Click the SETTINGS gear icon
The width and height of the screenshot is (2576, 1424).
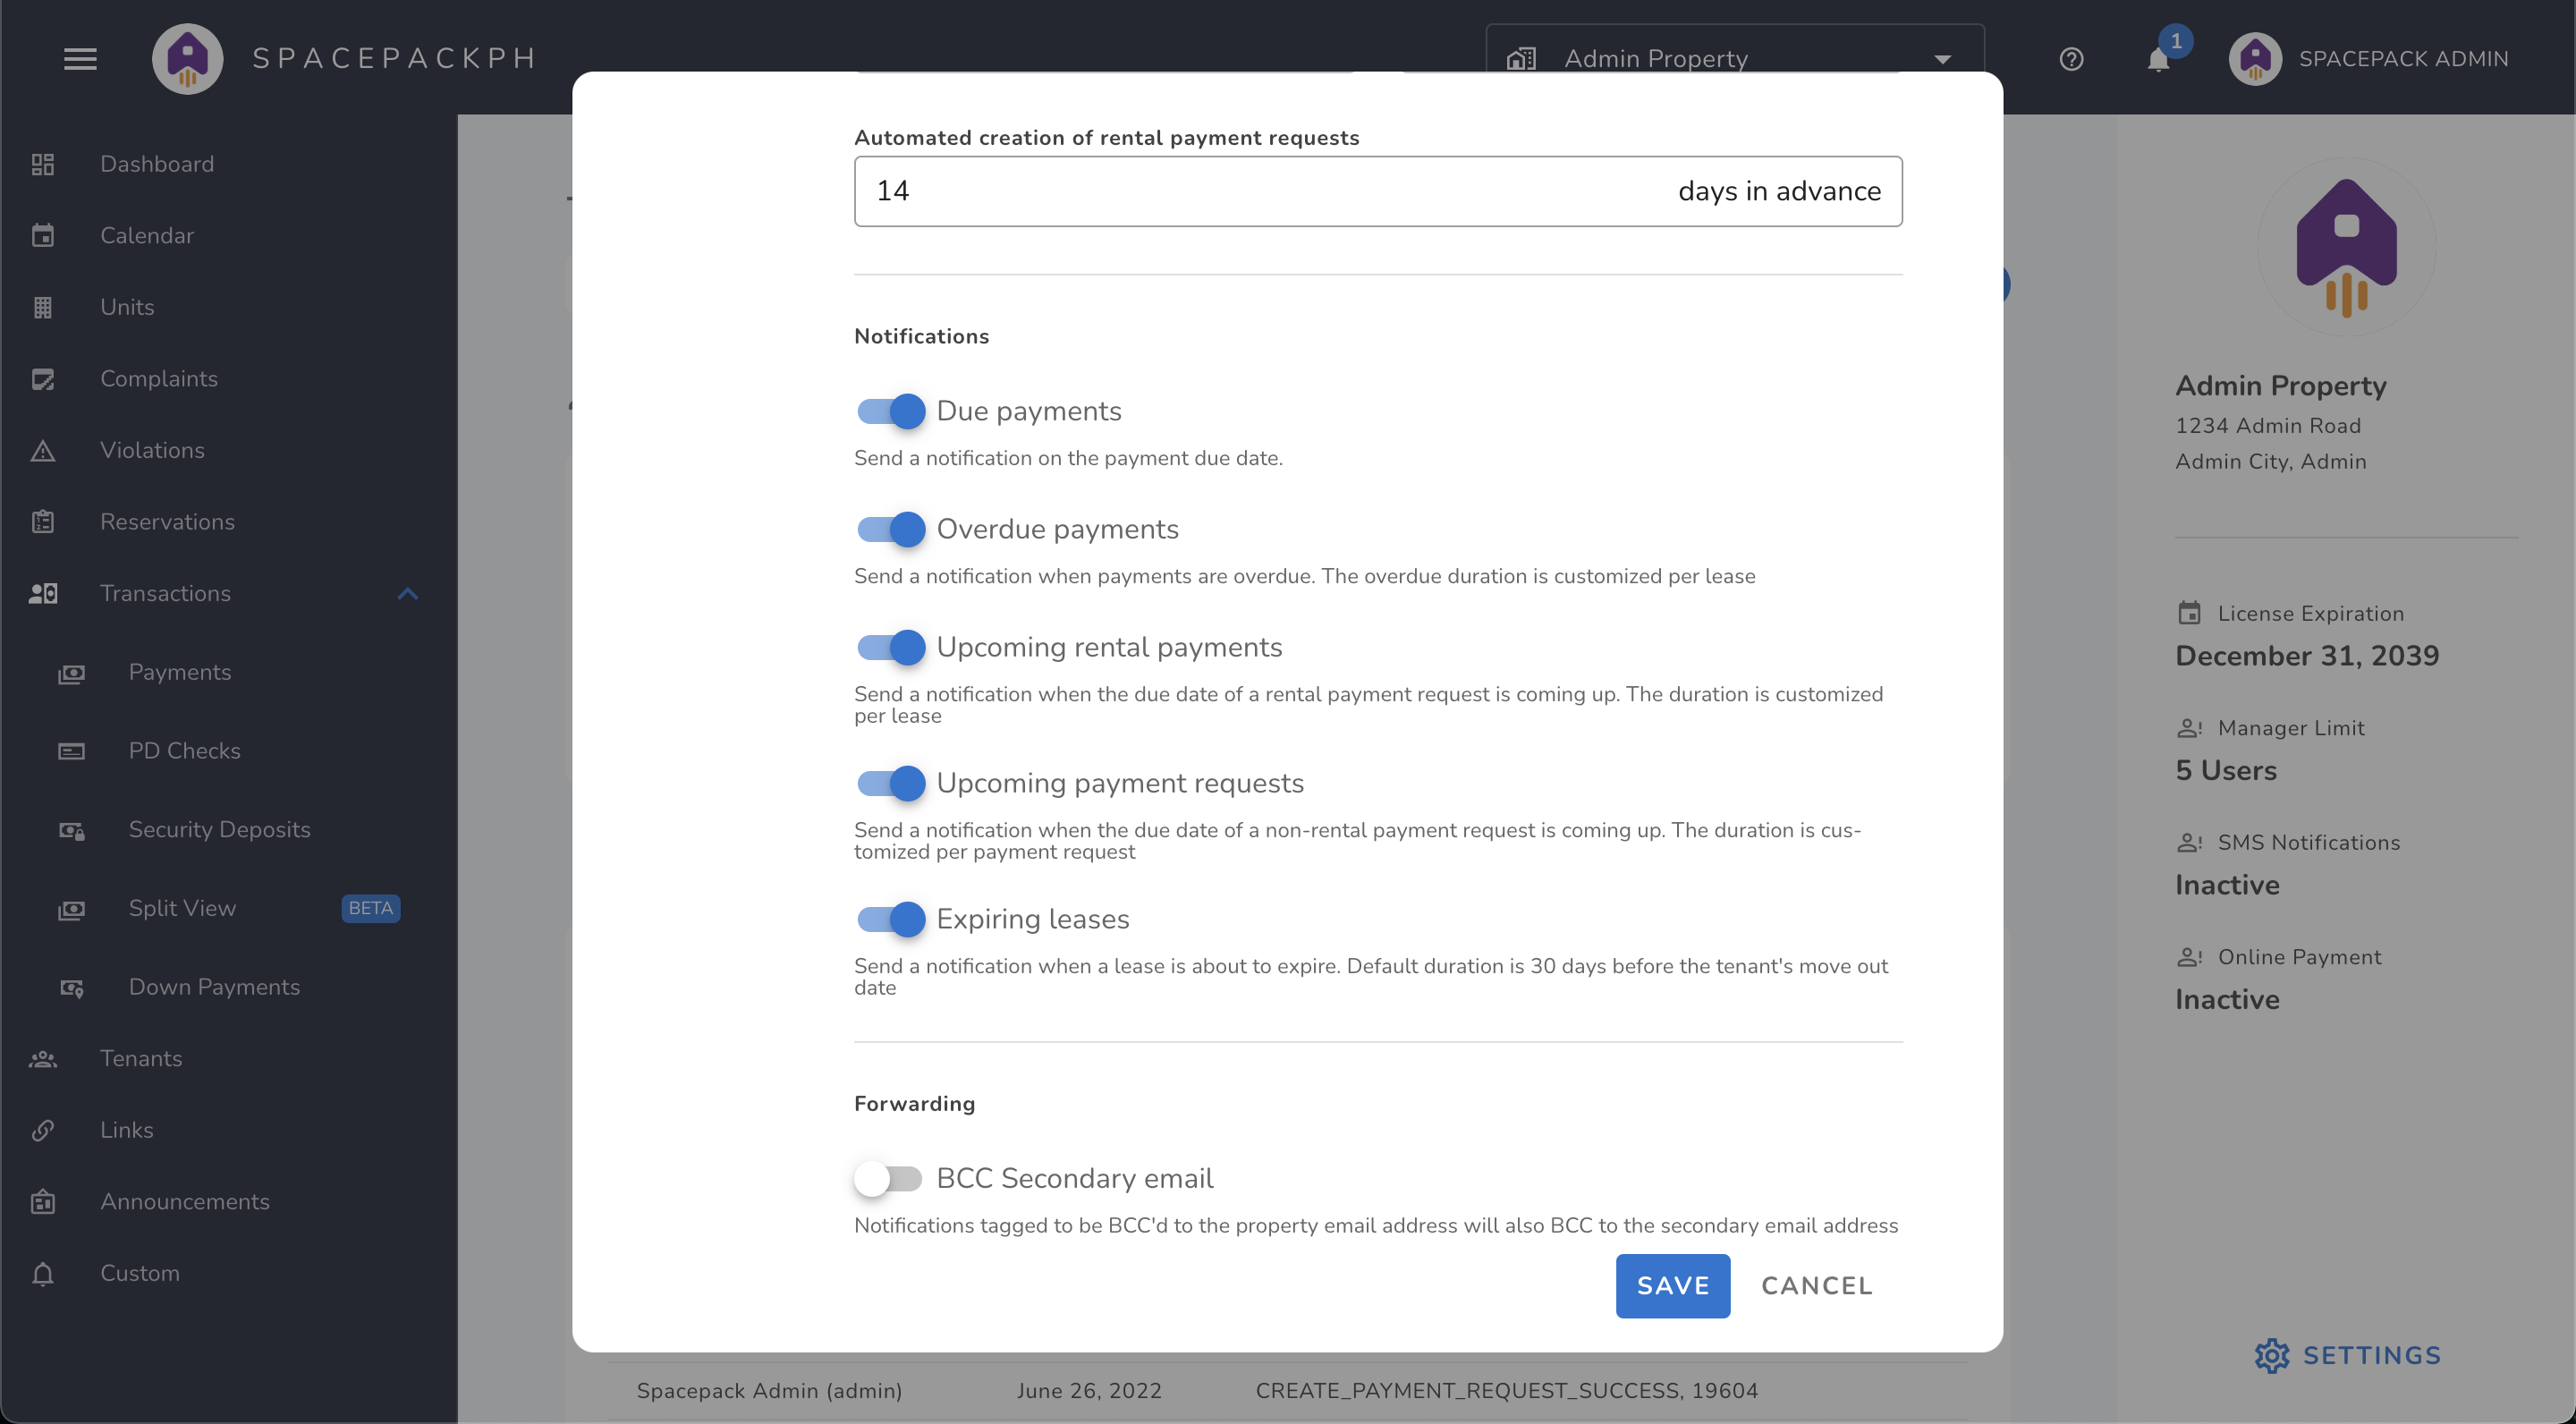2273,1356
